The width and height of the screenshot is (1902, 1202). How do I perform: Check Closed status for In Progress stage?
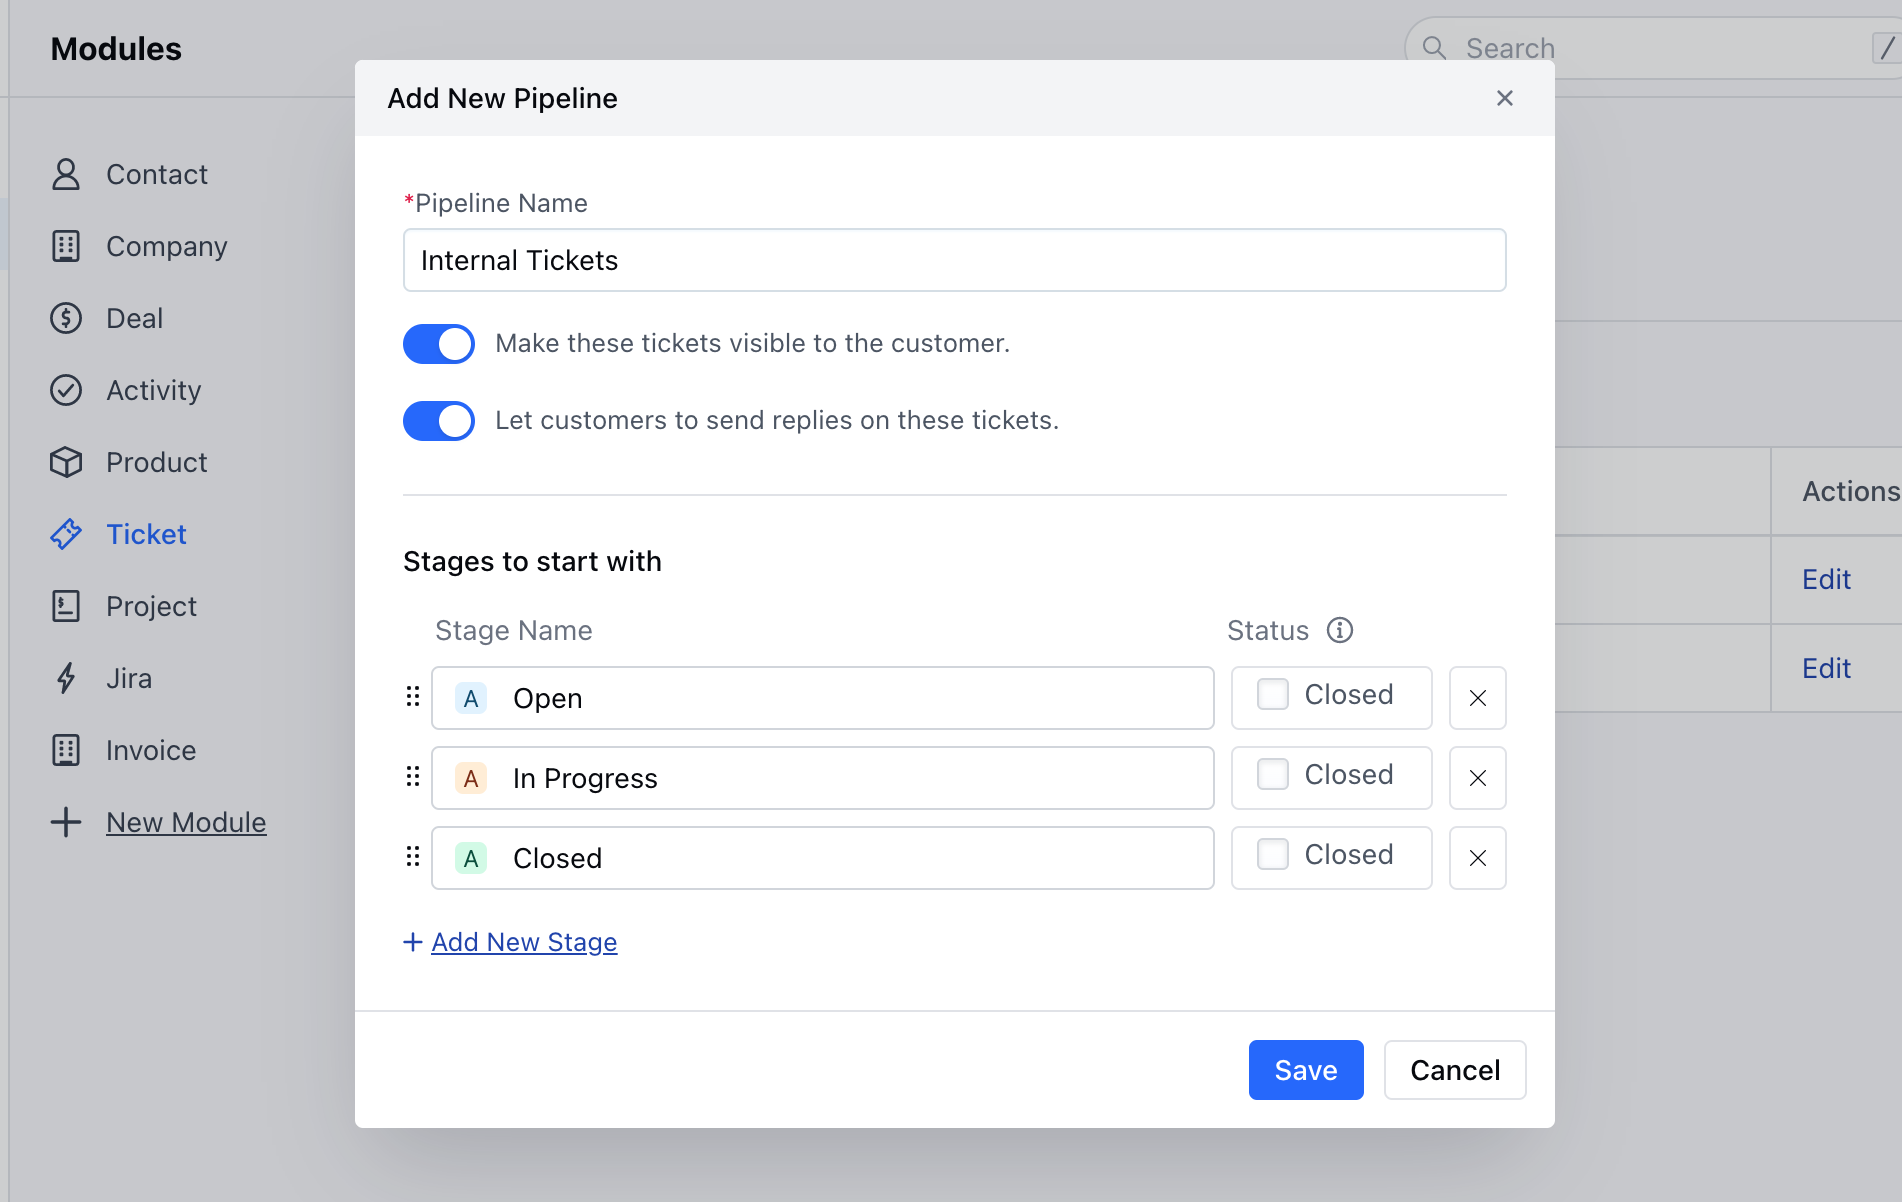point(1273,774)
